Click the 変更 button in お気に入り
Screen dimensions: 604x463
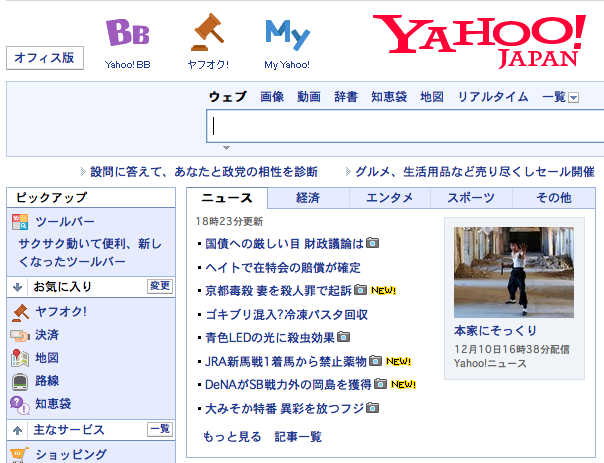coord(160,286)
